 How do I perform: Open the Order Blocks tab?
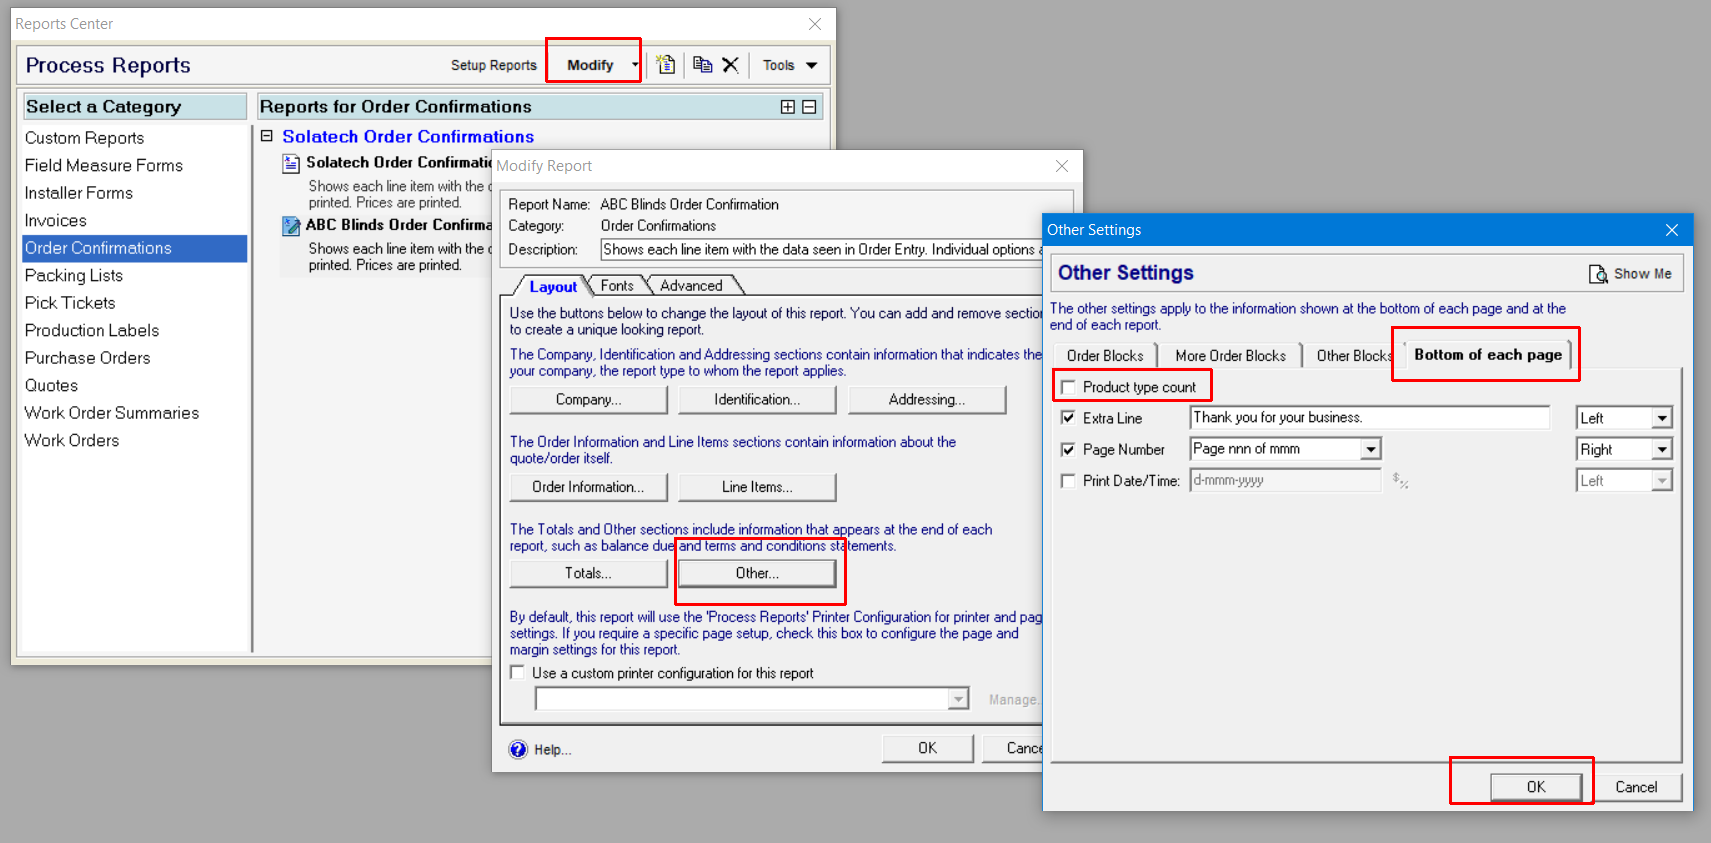tap(1105, 356)
